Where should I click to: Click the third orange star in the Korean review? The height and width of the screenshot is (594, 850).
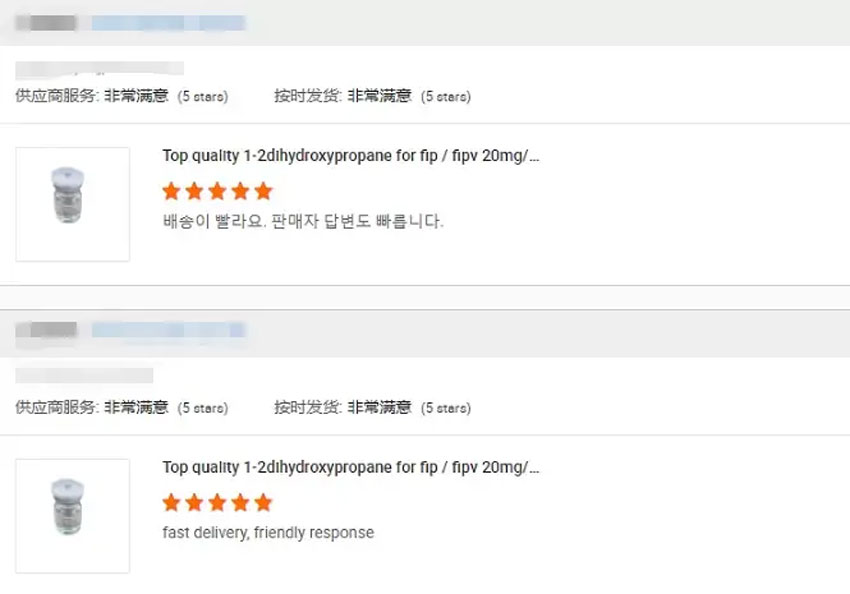point(217,191)
